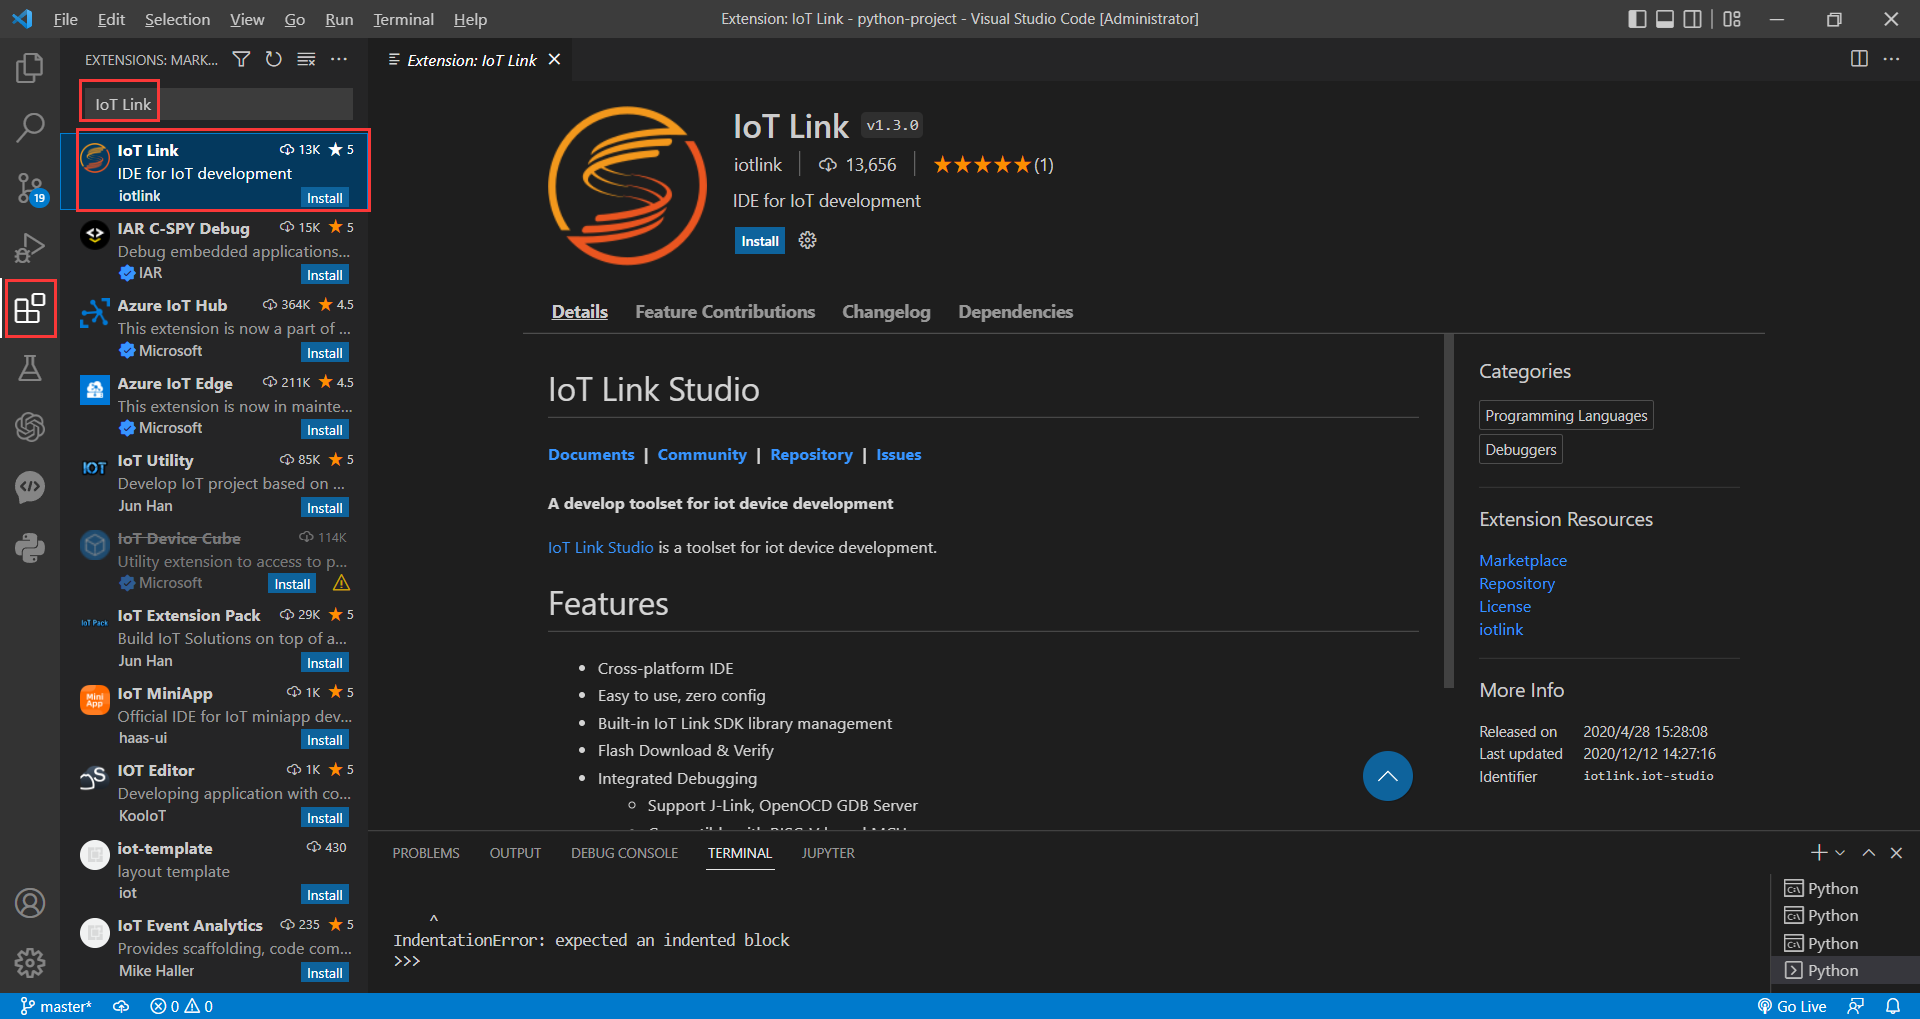The height and width of the screenshot is (1019, 1920).
Task: Click the extensions search box containing IoT Link
Action: pos(216,104)
